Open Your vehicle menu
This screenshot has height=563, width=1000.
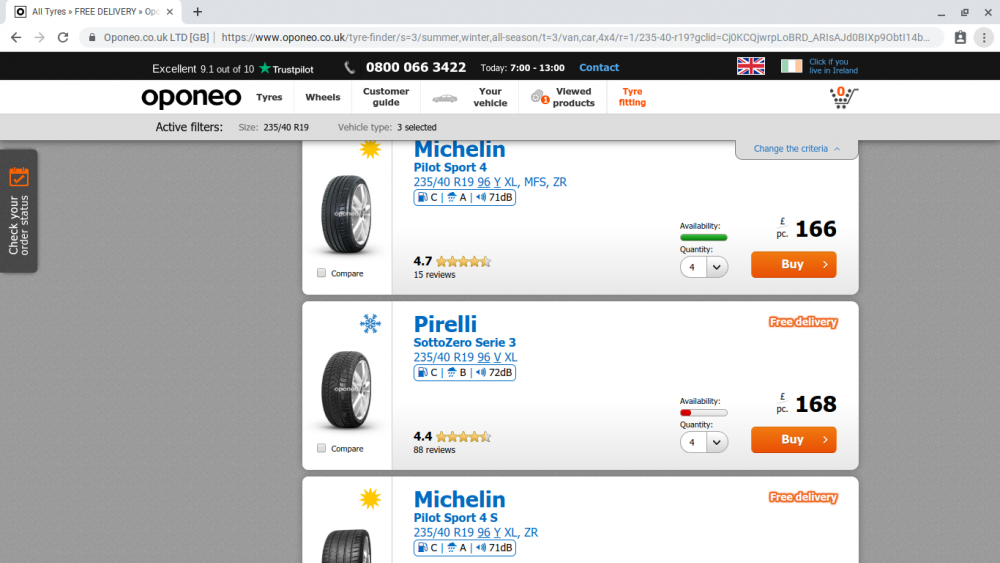pyautogui.click(x=490, y=97)
